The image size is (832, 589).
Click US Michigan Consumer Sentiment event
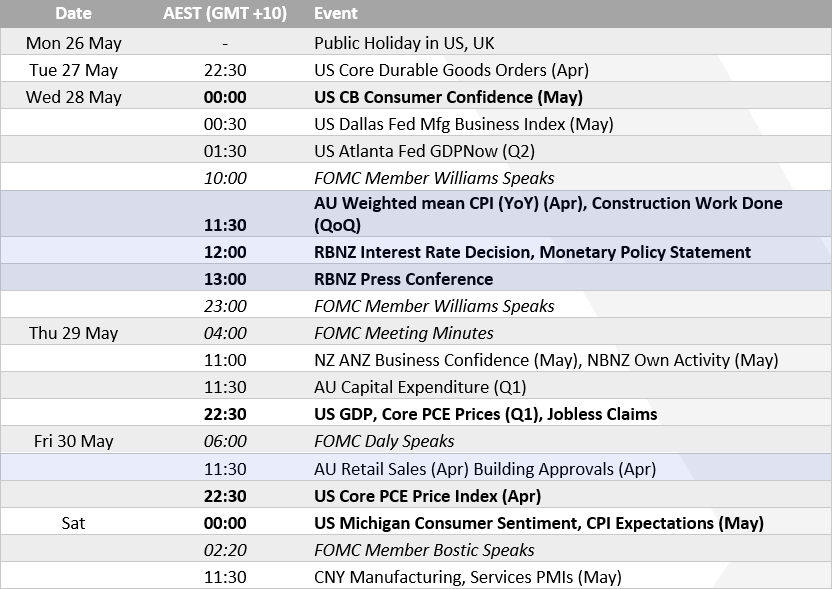pos(538,523)
